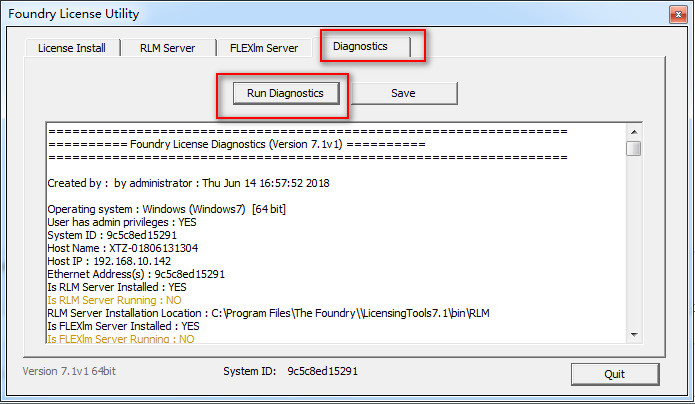Click the 'RLM Server Installation Location' line
Screen dimensions: 695x404
(269, 313)
